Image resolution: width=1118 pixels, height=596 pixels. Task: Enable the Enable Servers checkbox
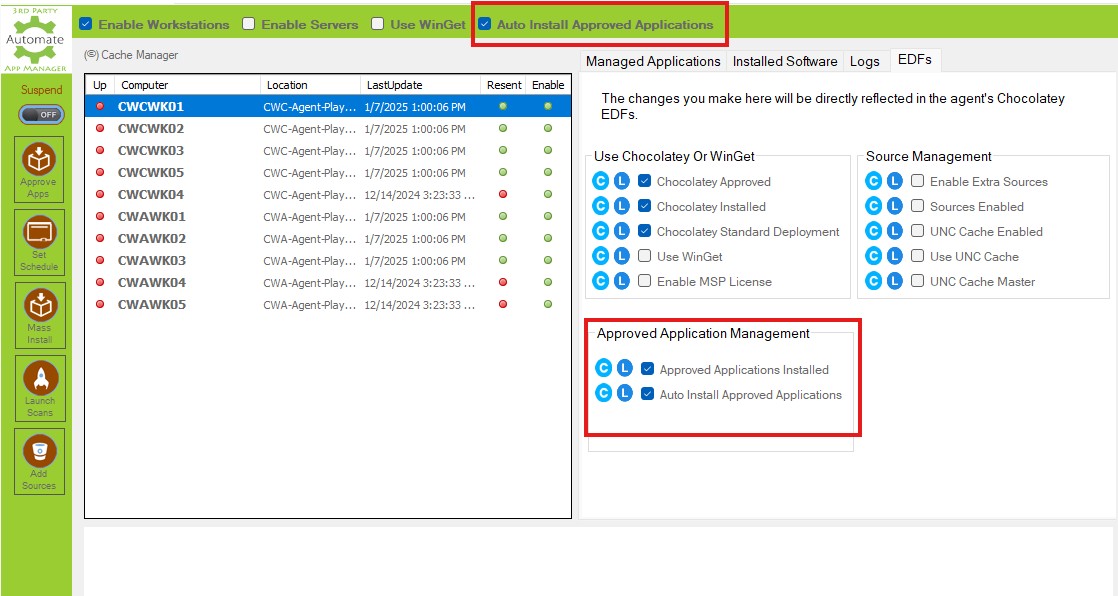(249, 24)
